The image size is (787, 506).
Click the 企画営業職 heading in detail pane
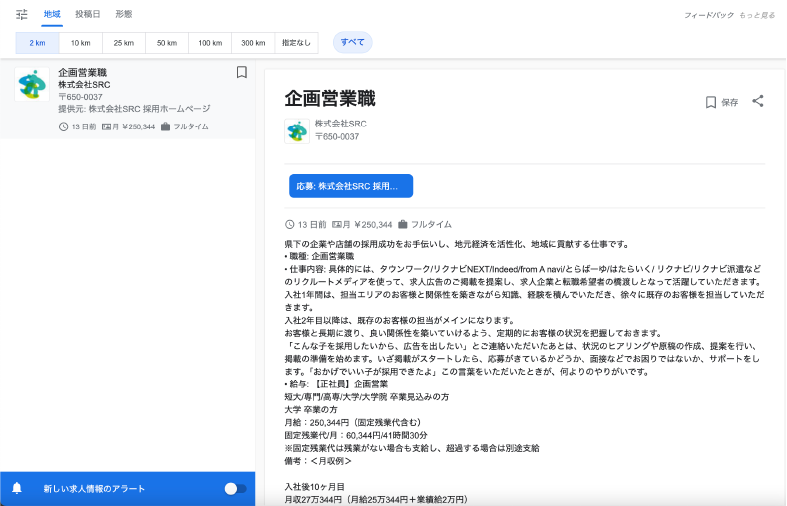[330, 99]
